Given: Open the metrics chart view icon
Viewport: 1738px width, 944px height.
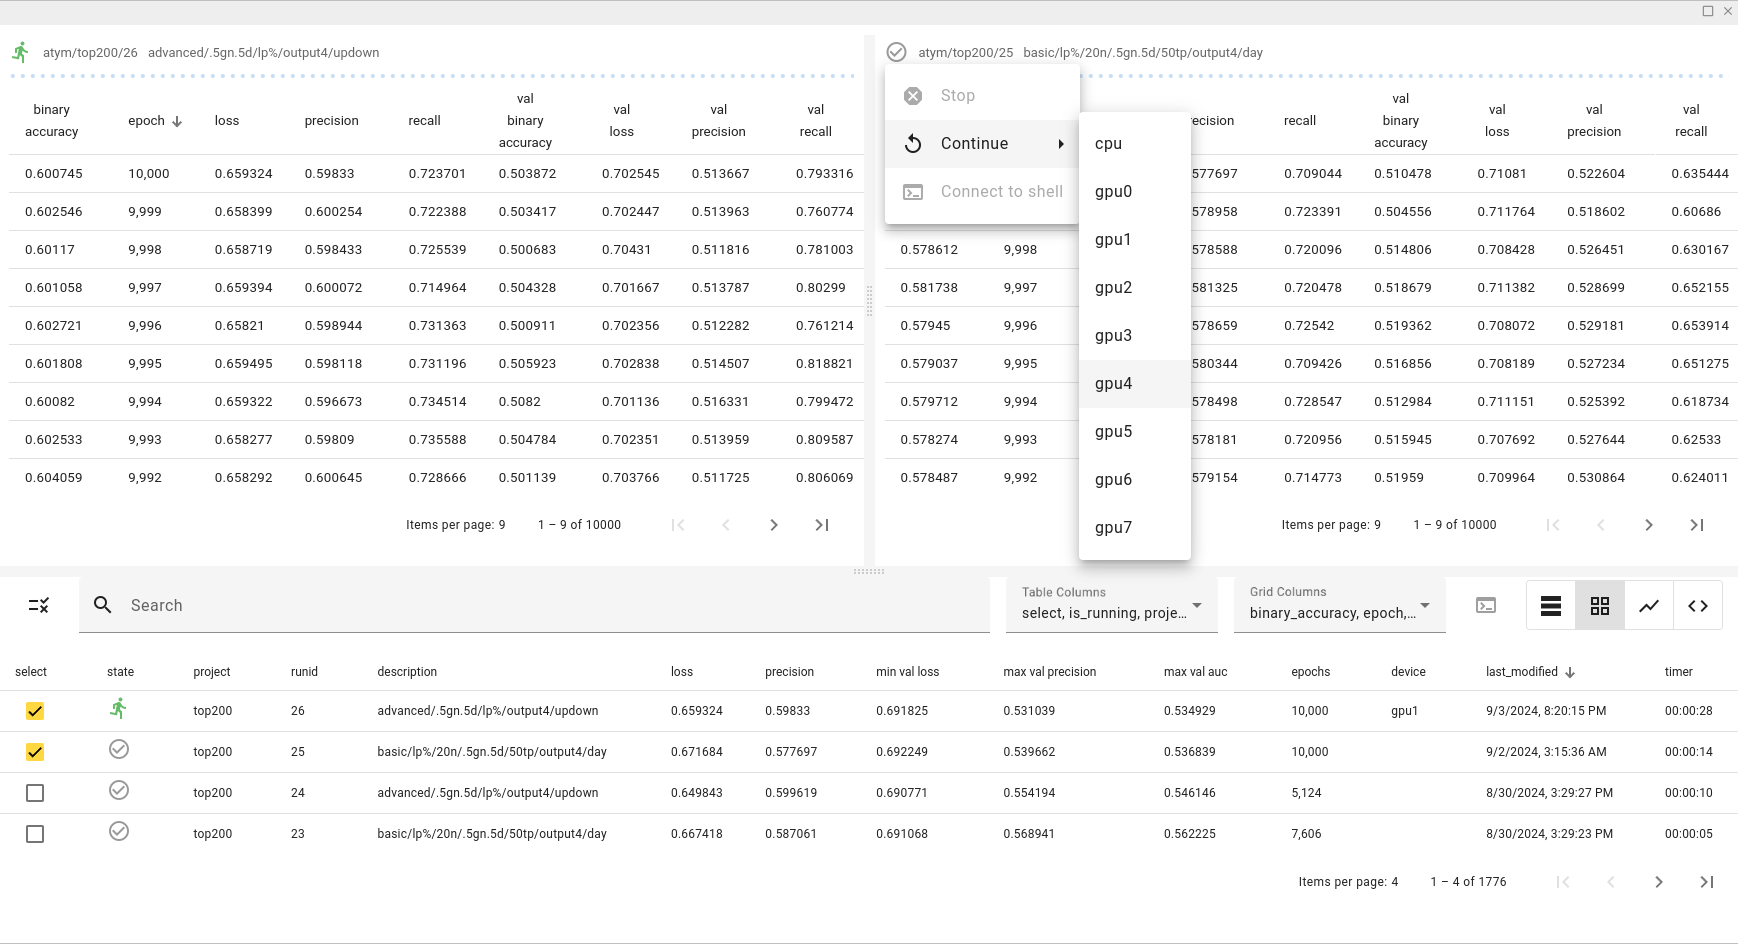Looking at the screenshot, I should coord(1649,605).
